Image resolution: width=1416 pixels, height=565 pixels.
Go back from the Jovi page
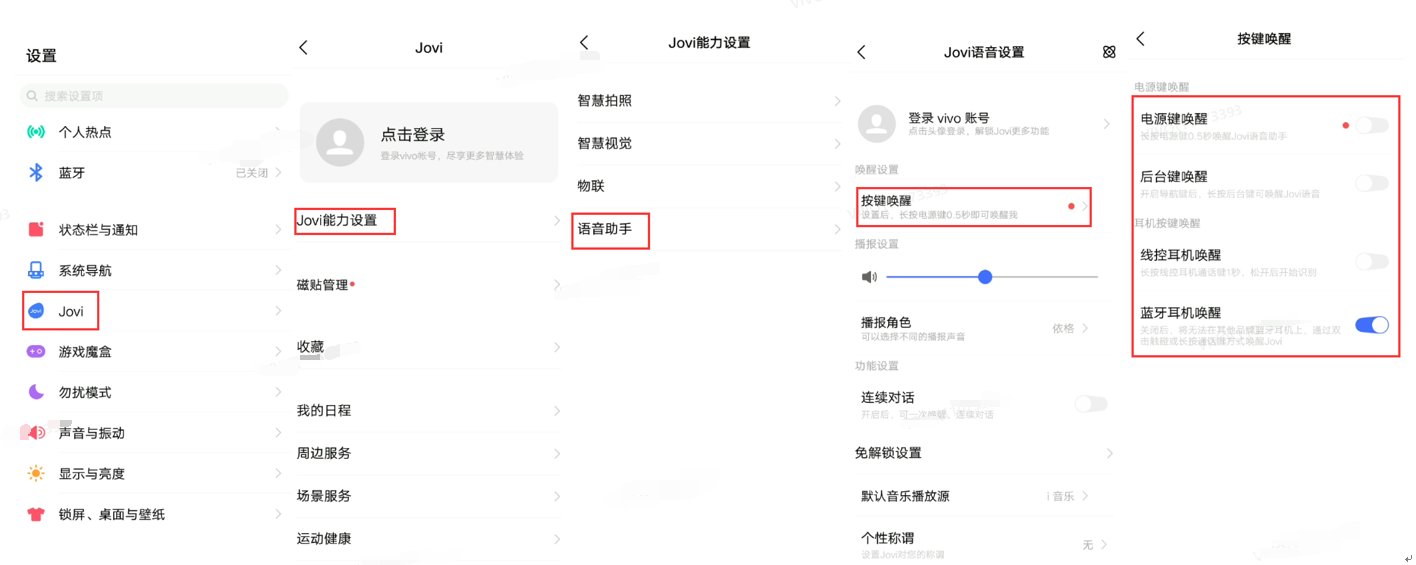click(x=304, y=47)
